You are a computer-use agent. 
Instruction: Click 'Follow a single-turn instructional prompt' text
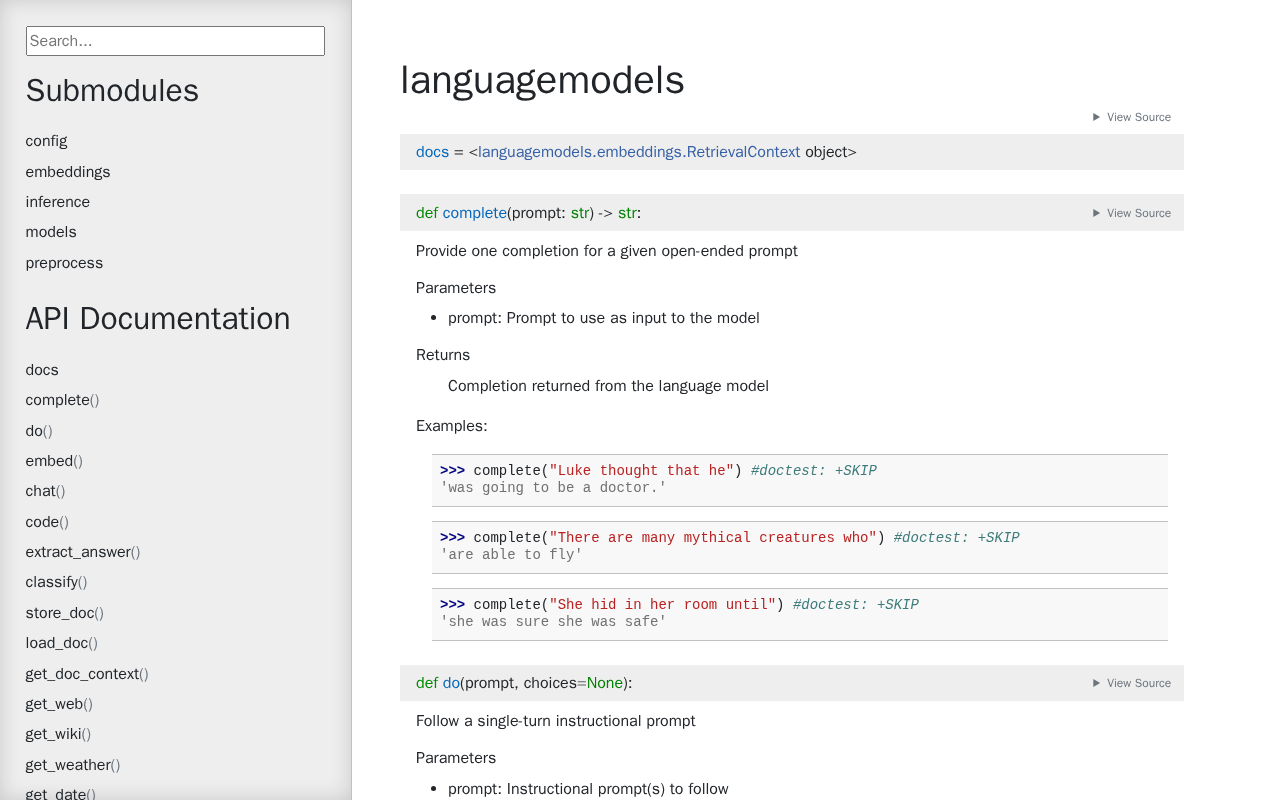pos(556,721)
